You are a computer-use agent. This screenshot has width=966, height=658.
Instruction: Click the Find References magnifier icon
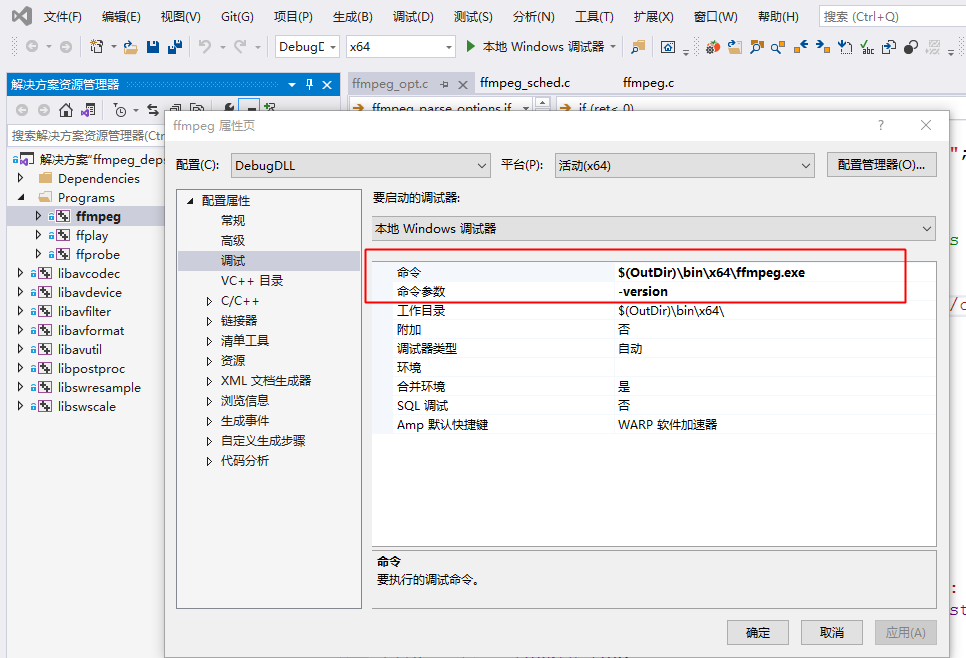coord(777,47)
